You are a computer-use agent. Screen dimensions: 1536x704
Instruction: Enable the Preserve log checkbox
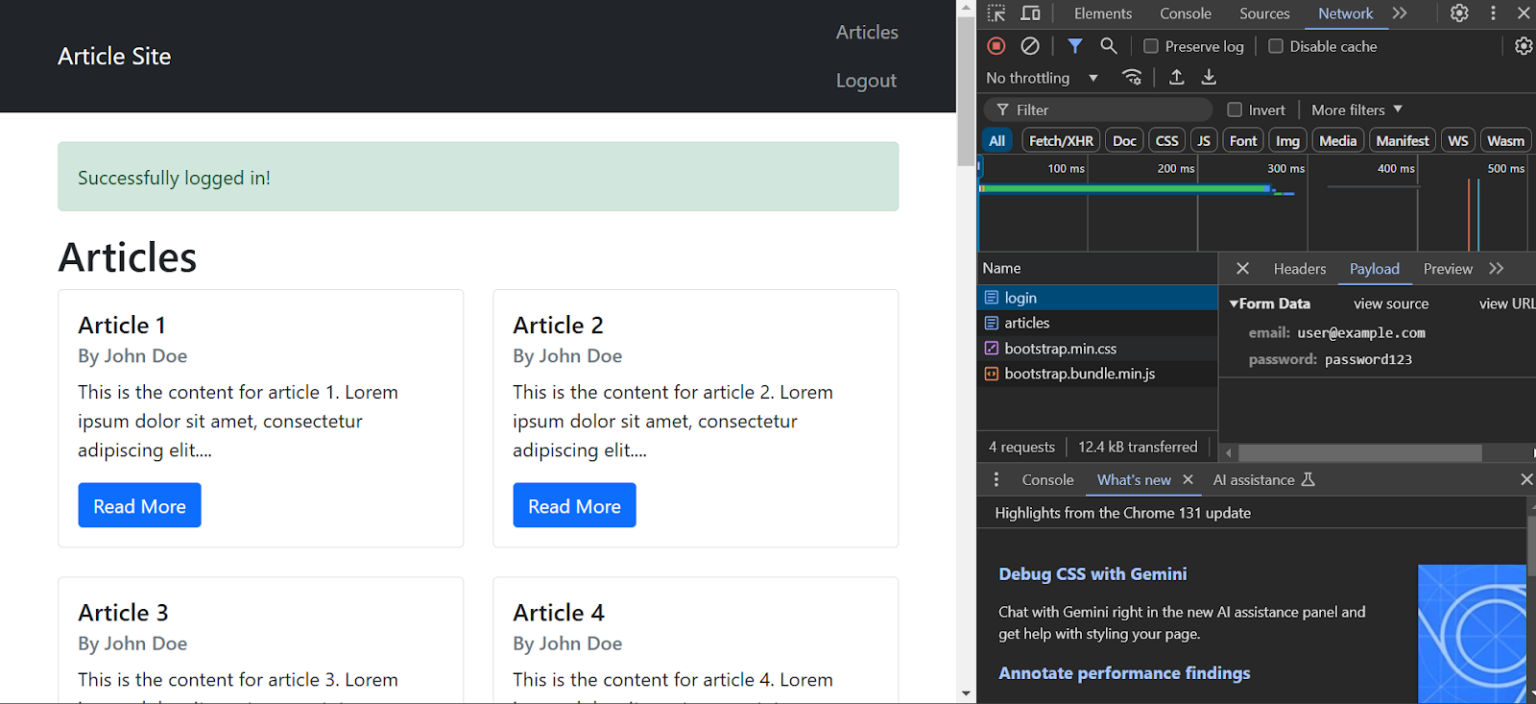pyautogui.click(x=1150, y=46)
